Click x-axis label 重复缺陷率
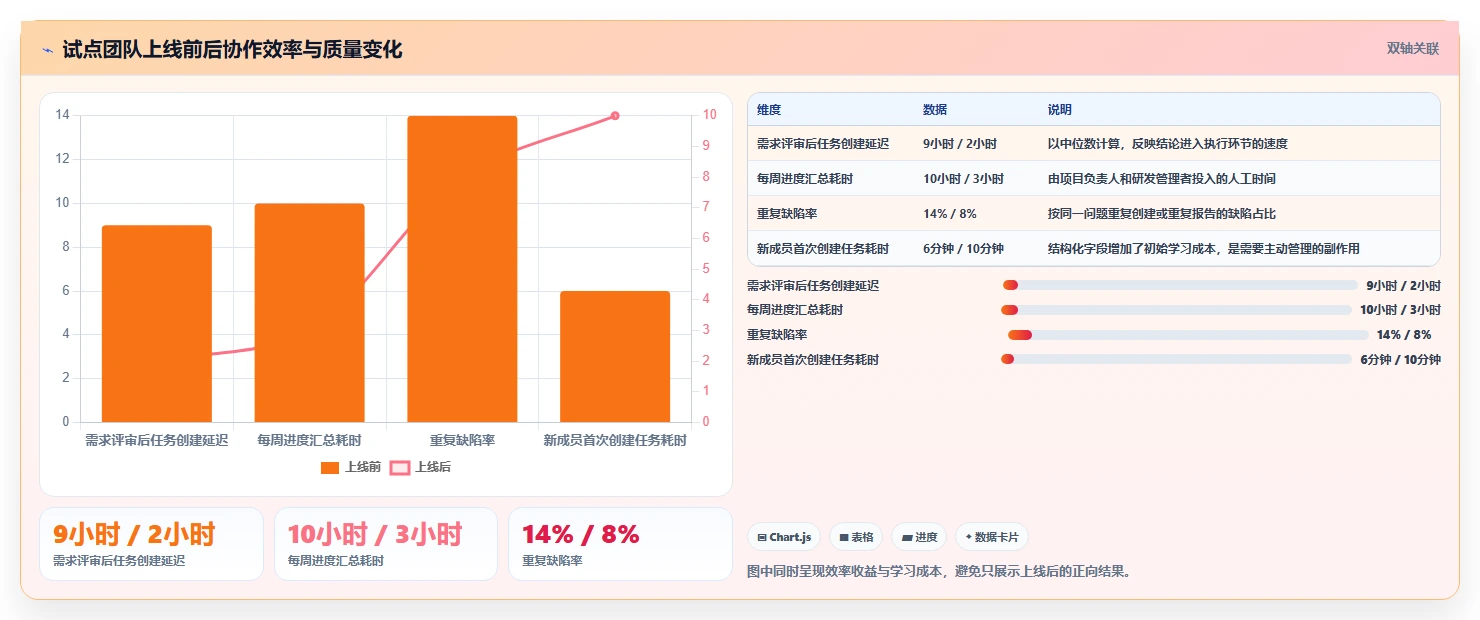The height and width of the screenshot is (620, 1480). (x=462, y=440)
